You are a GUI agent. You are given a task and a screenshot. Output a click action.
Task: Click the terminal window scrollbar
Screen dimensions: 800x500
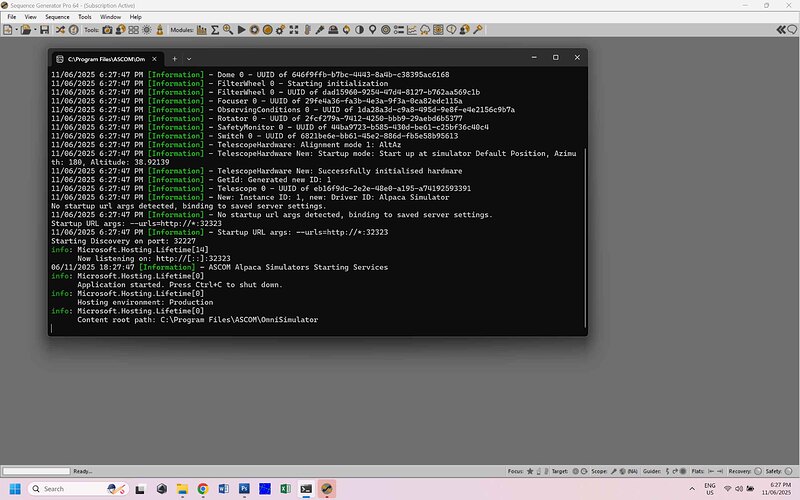(x=585, y=238)
